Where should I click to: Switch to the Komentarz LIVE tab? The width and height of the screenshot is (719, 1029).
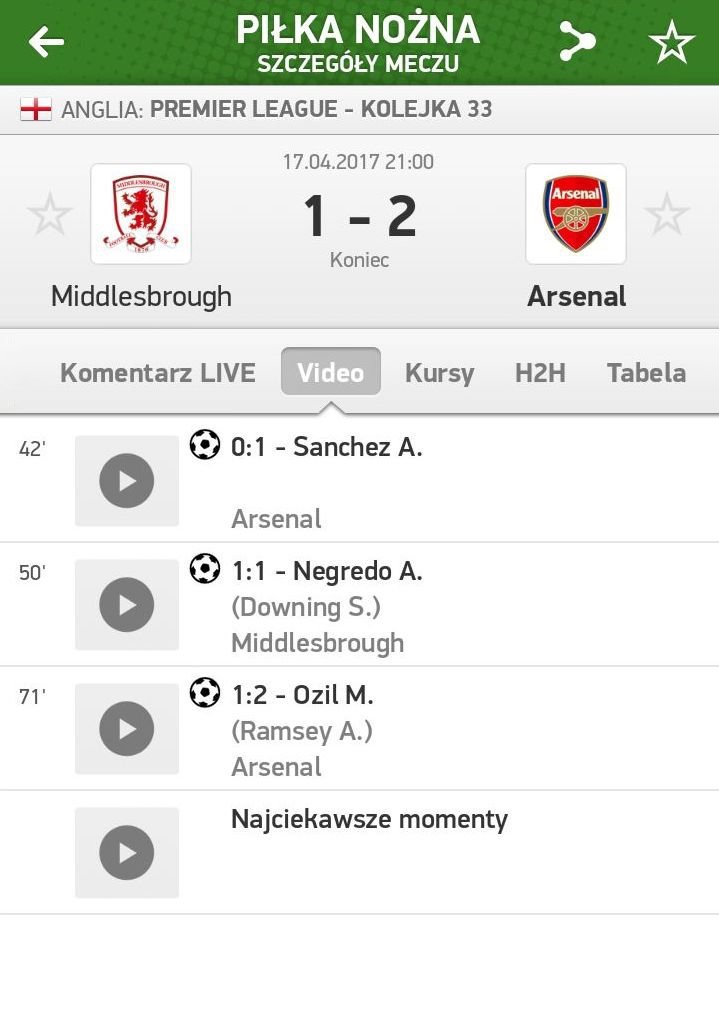(158, 373)
